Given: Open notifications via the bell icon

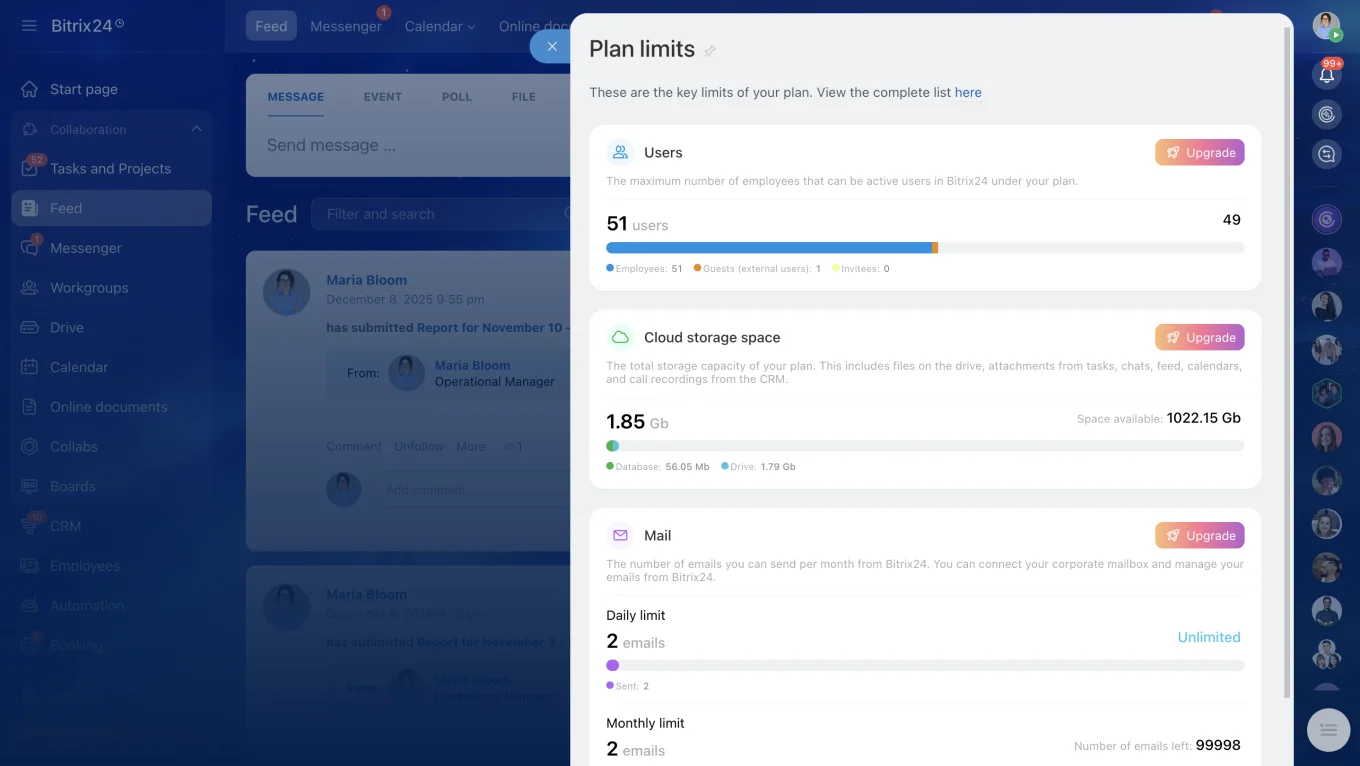Looking at the screenshot, I should pyautogui.click(x=1327, y=74).
